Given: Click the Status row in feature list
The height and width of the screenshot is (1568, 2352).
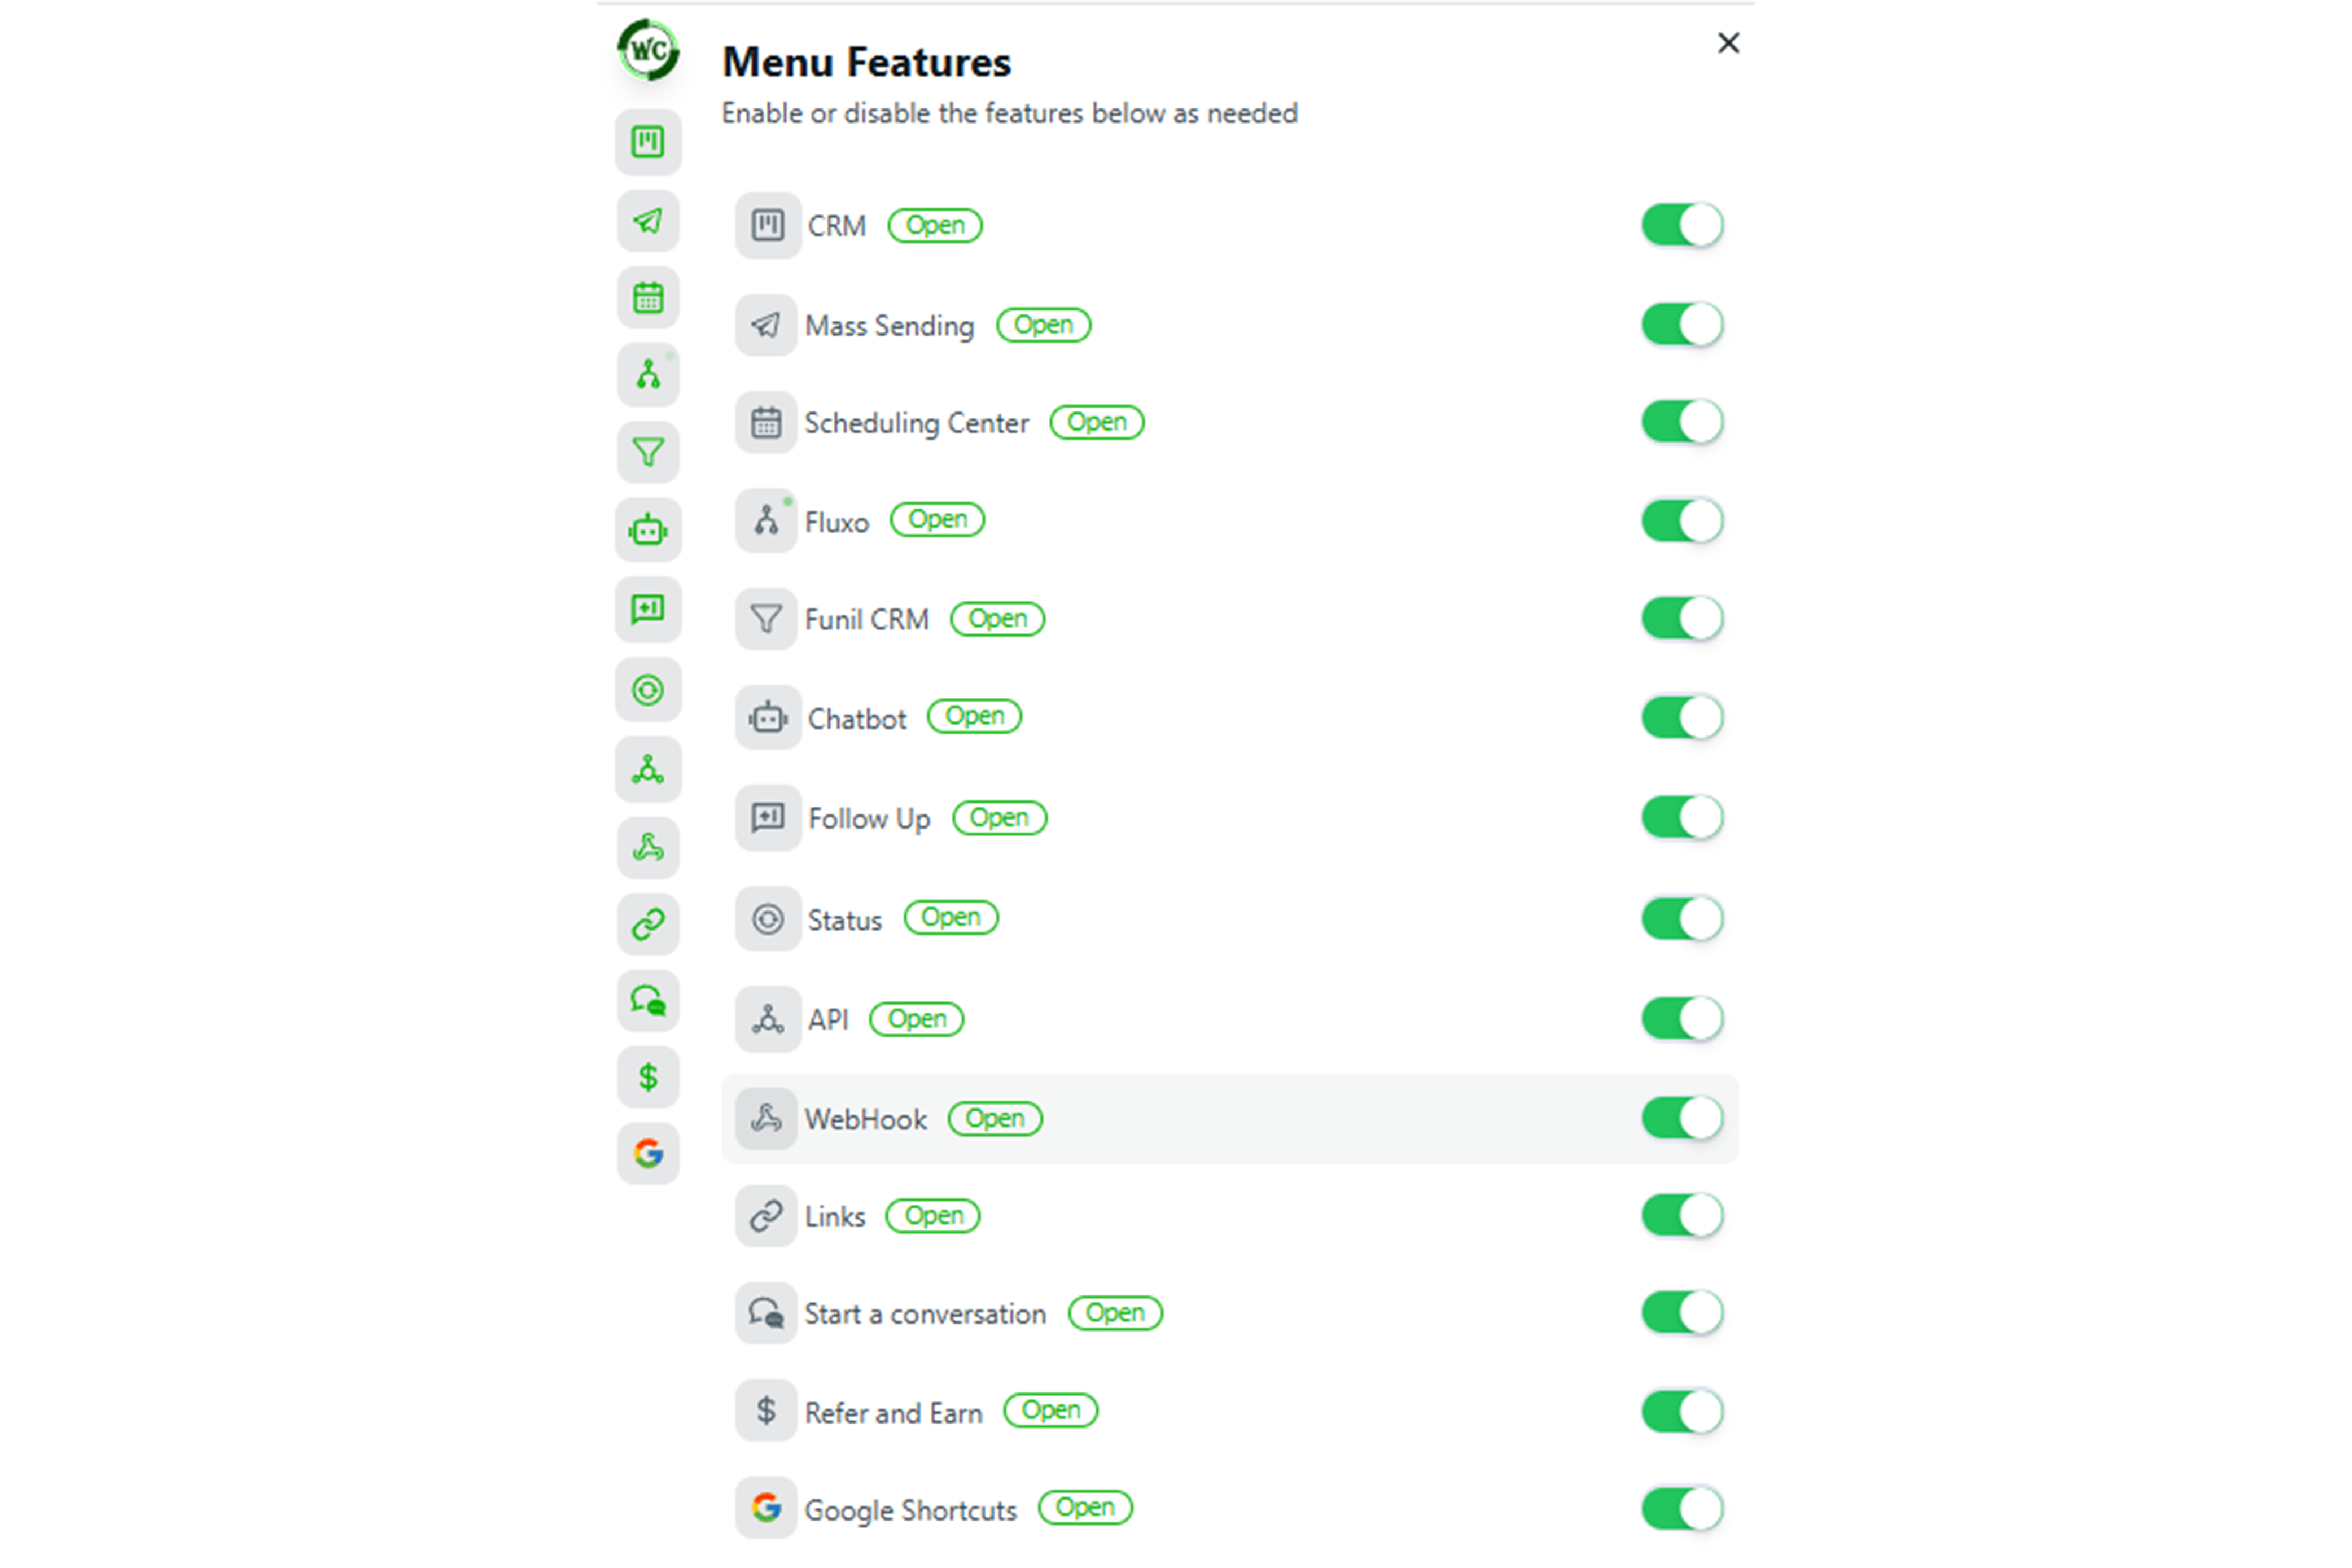Looking at the screenshot, I should click(844, 920).
